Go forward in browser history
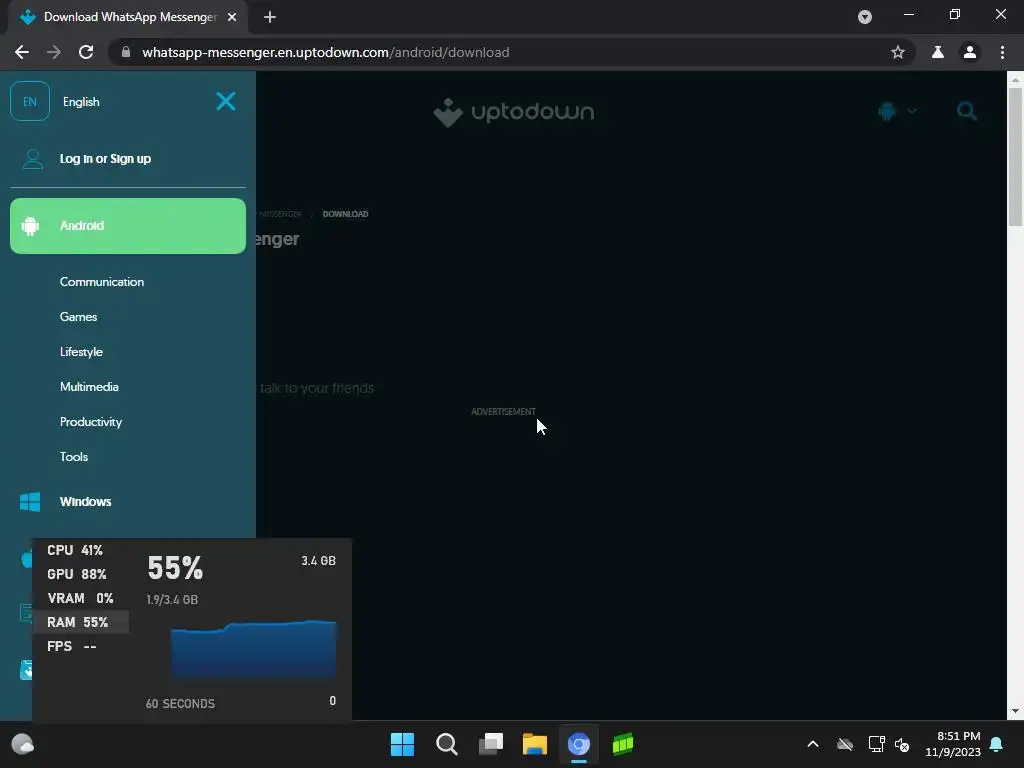Viewport: 1024px width, 768px height. [54, 52]
